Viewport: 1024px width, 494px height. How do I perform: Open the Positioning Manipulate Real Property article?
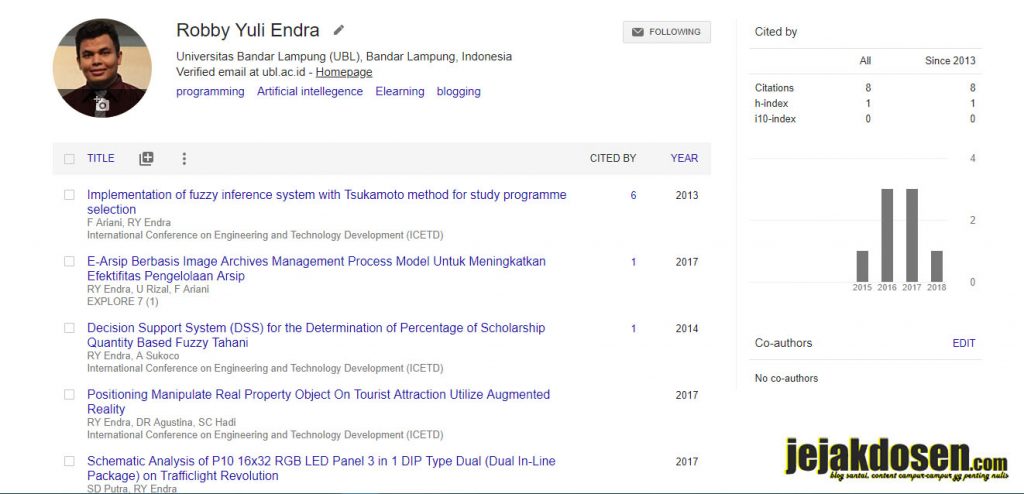(318, 402)
